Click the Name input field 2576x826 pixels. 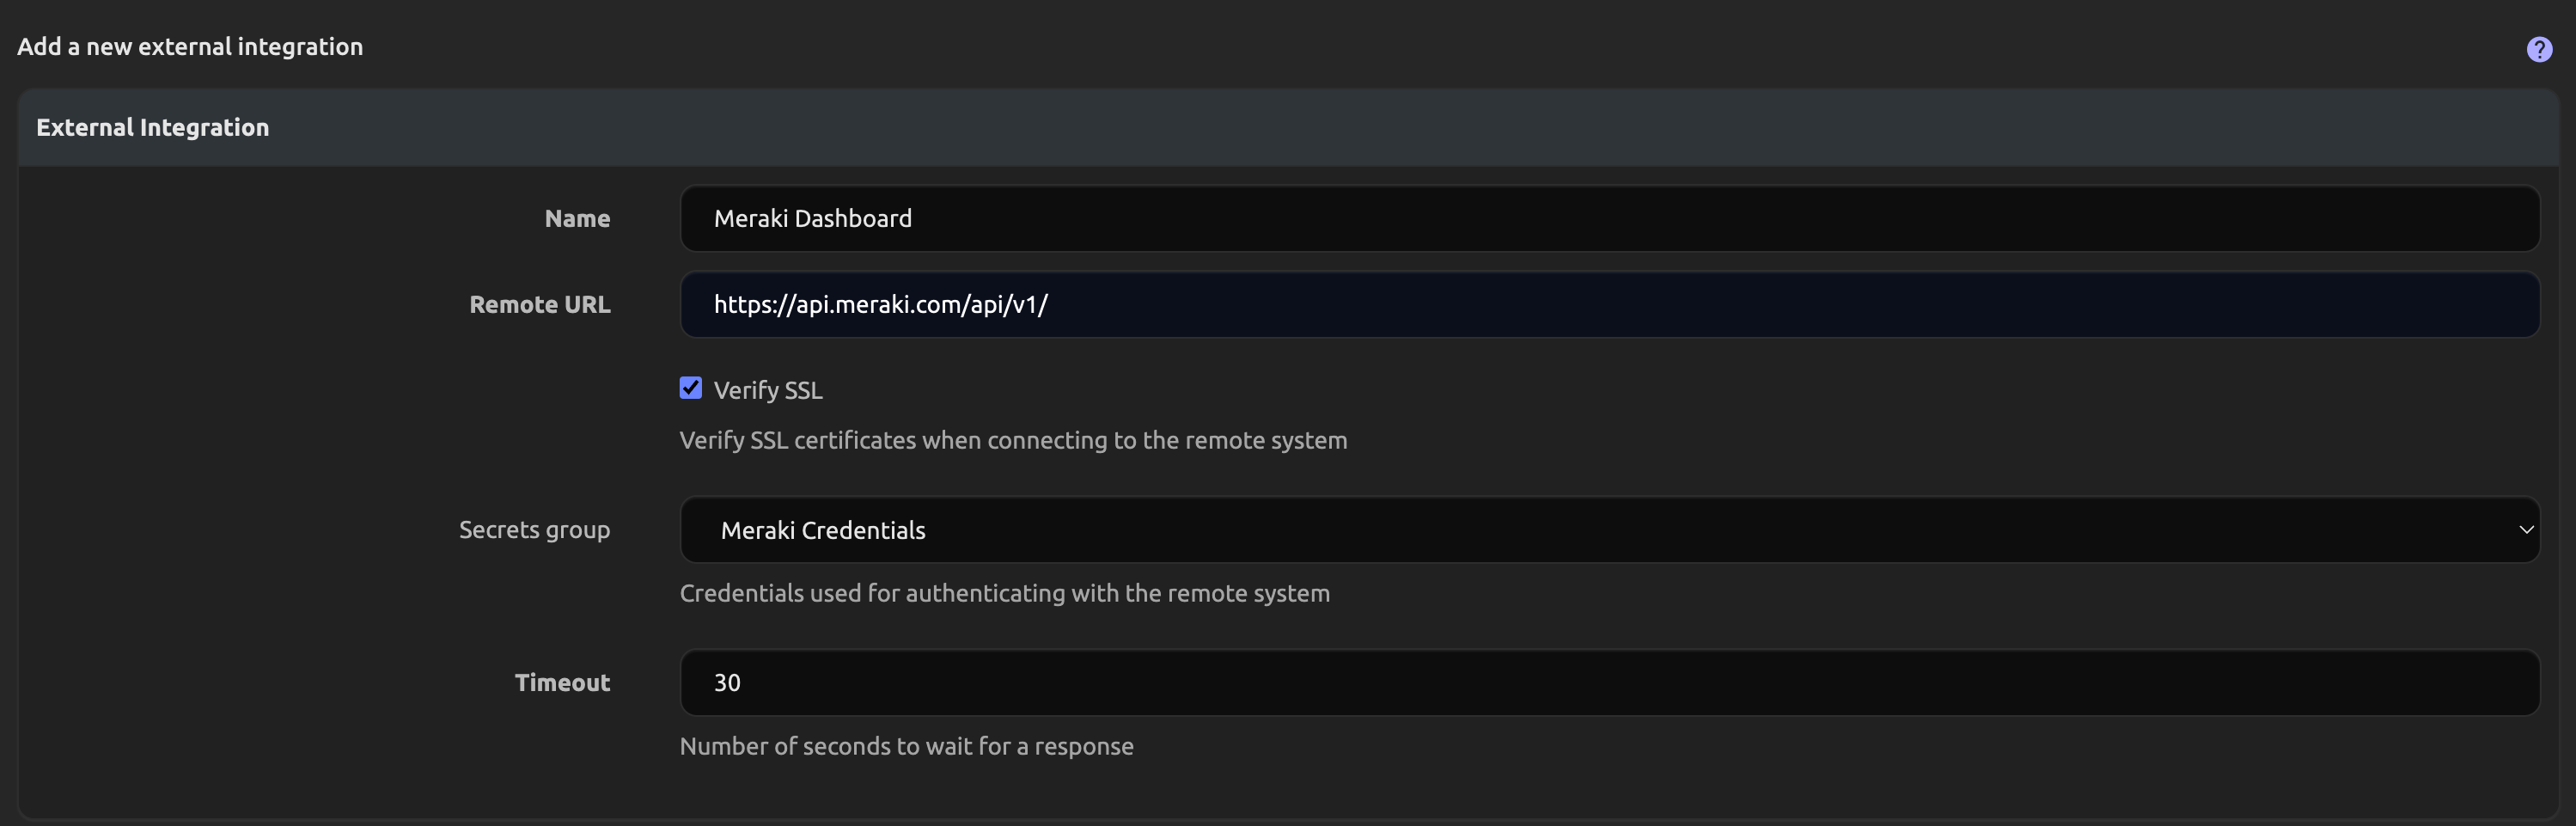coord(1608,218)
